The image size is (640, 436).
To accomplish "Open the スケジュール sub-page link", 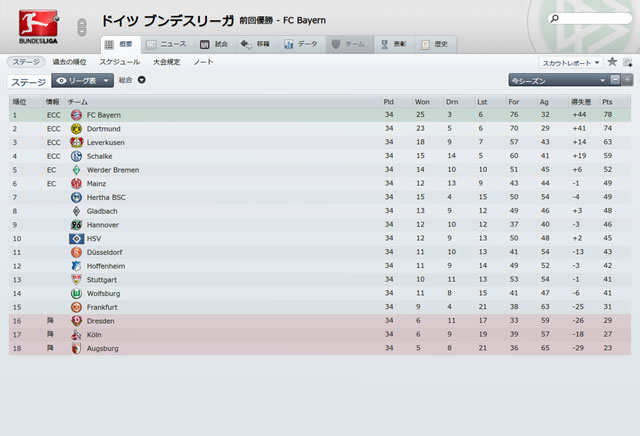I will pyautogui.click(x=120, y=62).
